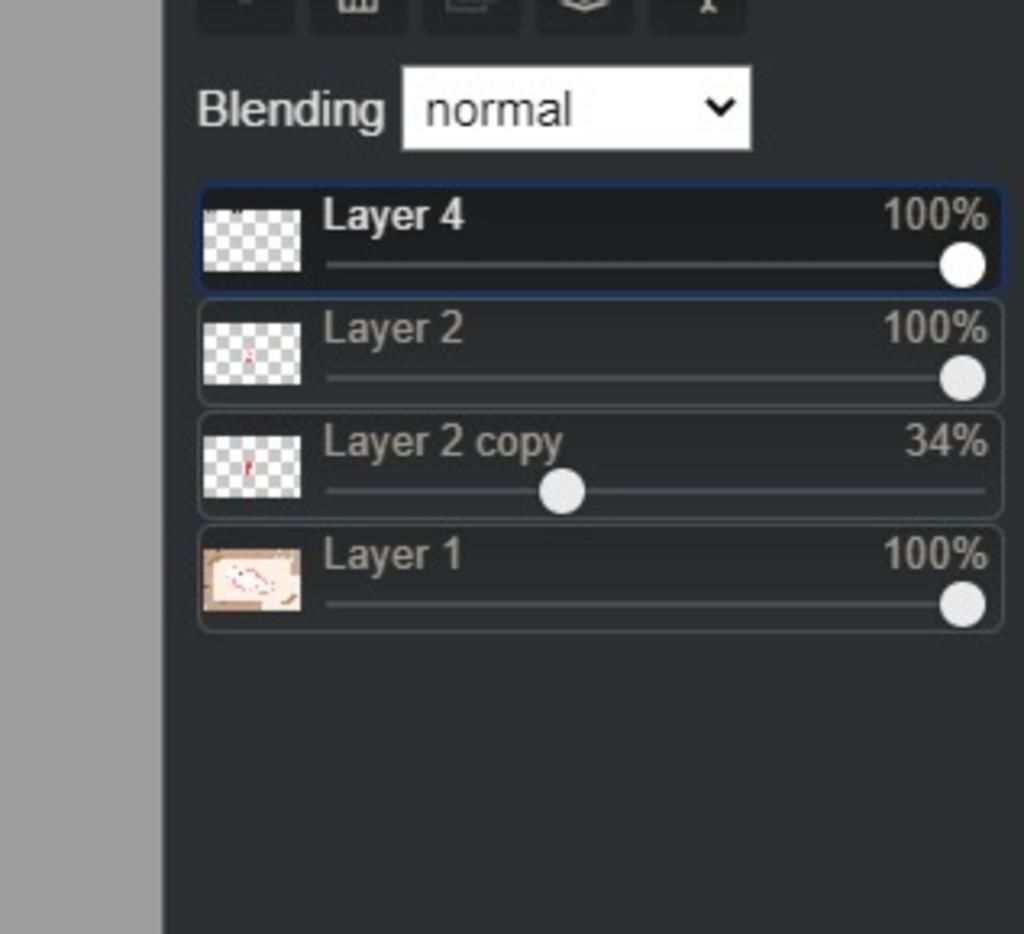The width and height of the screenshot is (1024, 934).
Task: Select Layer 1 in the layer list
Action: tap(600, 579)
